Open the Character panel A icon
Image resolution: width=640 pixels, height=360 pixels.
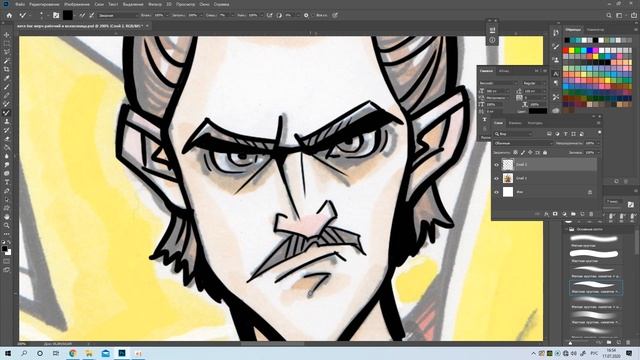[x=556, y=74]
